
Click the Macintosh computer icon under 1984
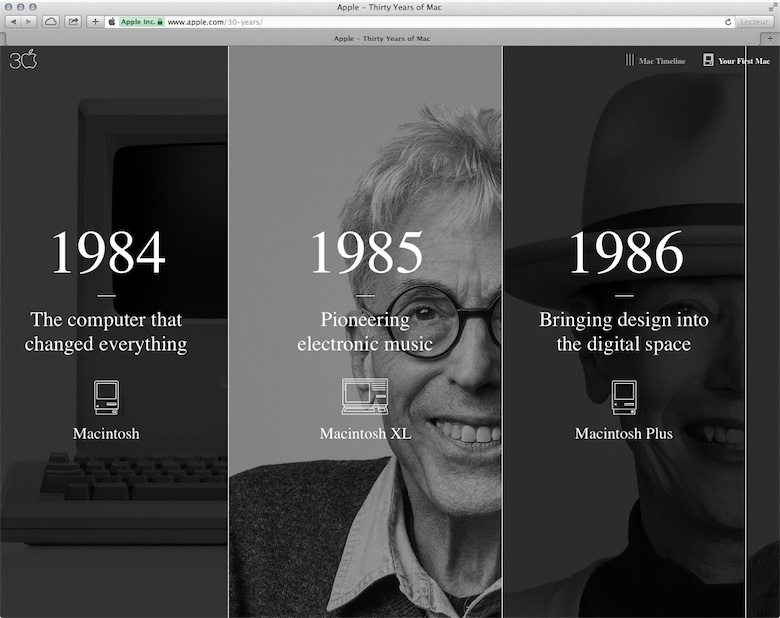106,398
